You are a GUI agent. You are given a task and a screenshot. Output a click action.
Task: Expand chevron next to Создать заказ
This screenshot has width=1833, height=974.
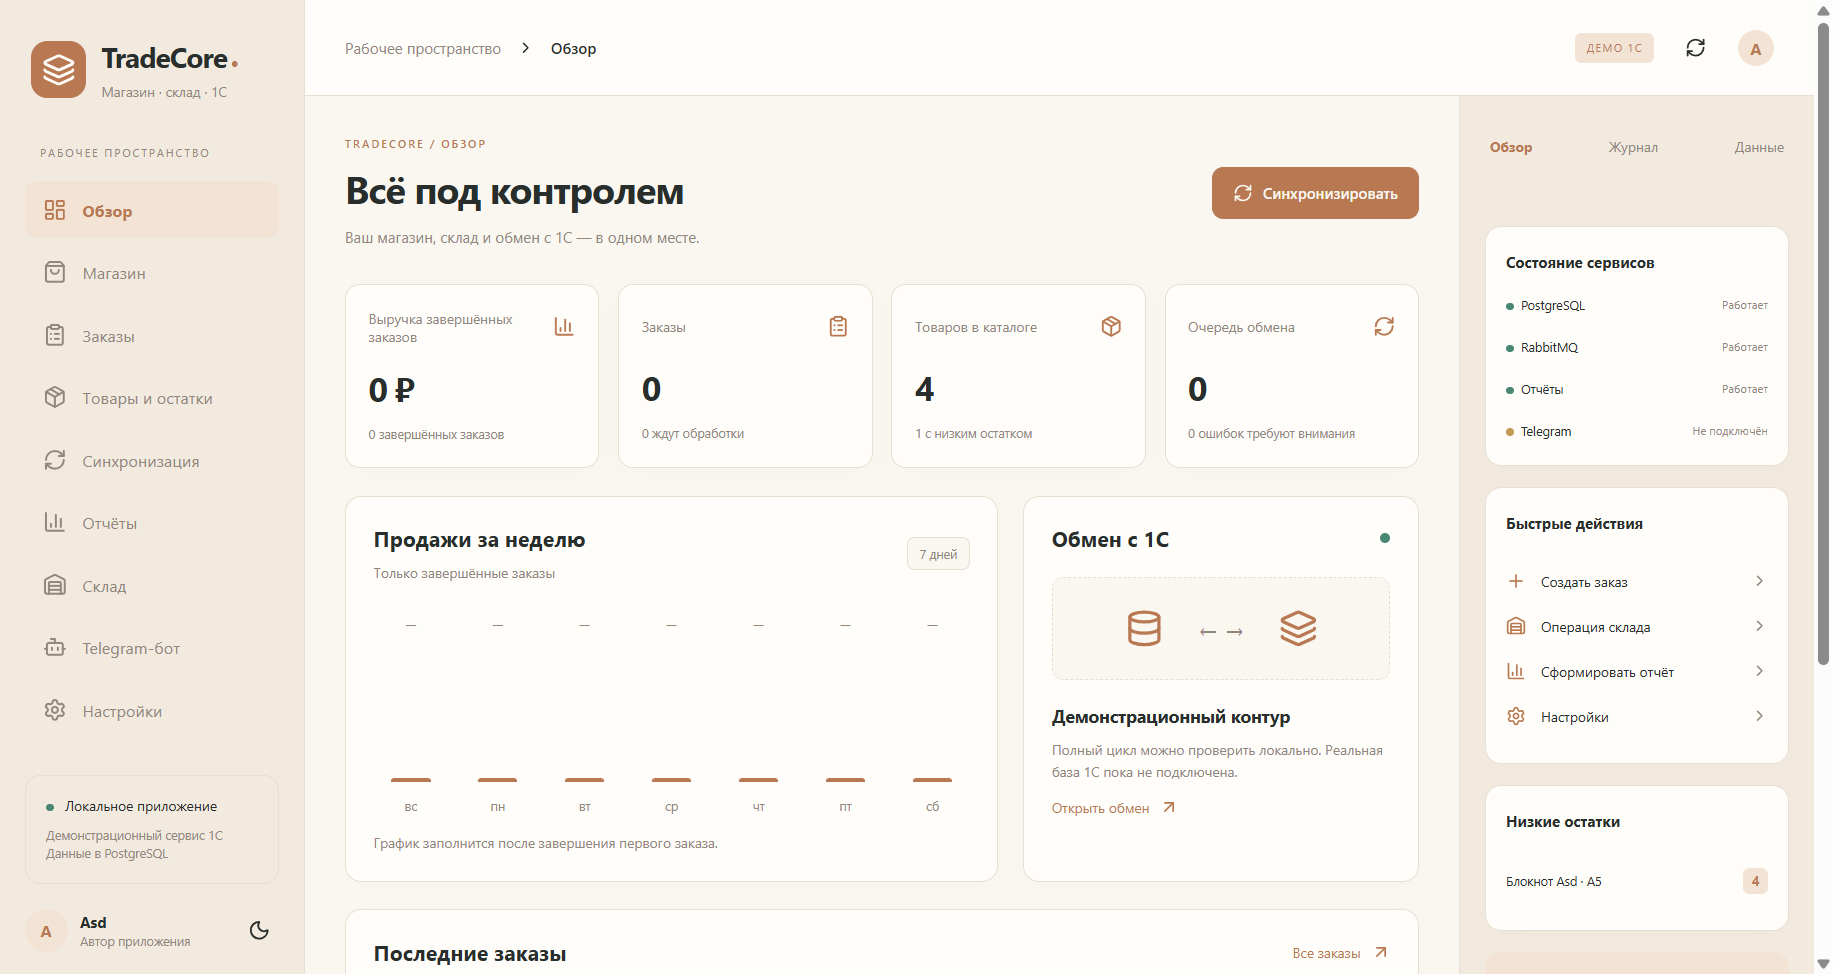[x=1759, y=581]
